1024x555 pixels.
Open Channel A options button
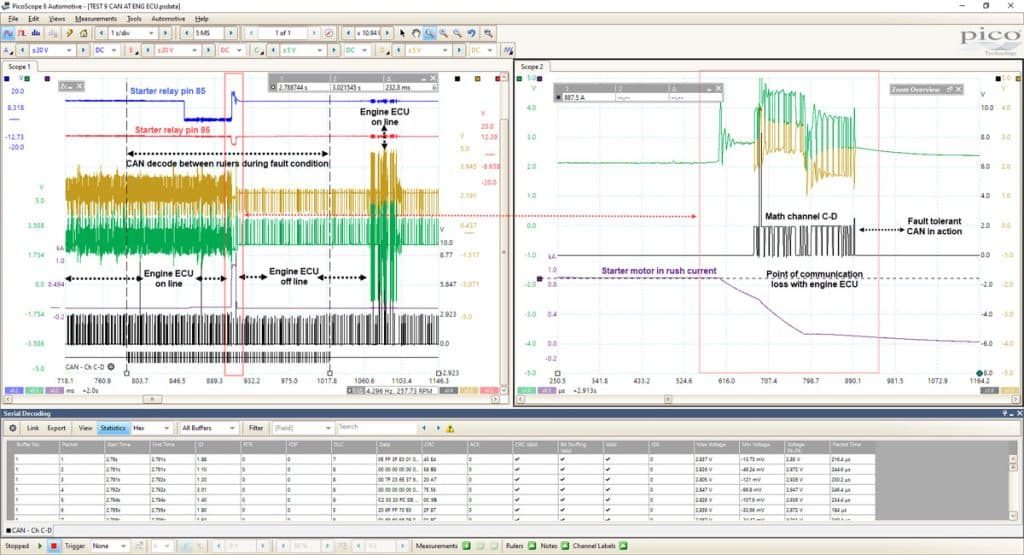[x=8, y=50]
